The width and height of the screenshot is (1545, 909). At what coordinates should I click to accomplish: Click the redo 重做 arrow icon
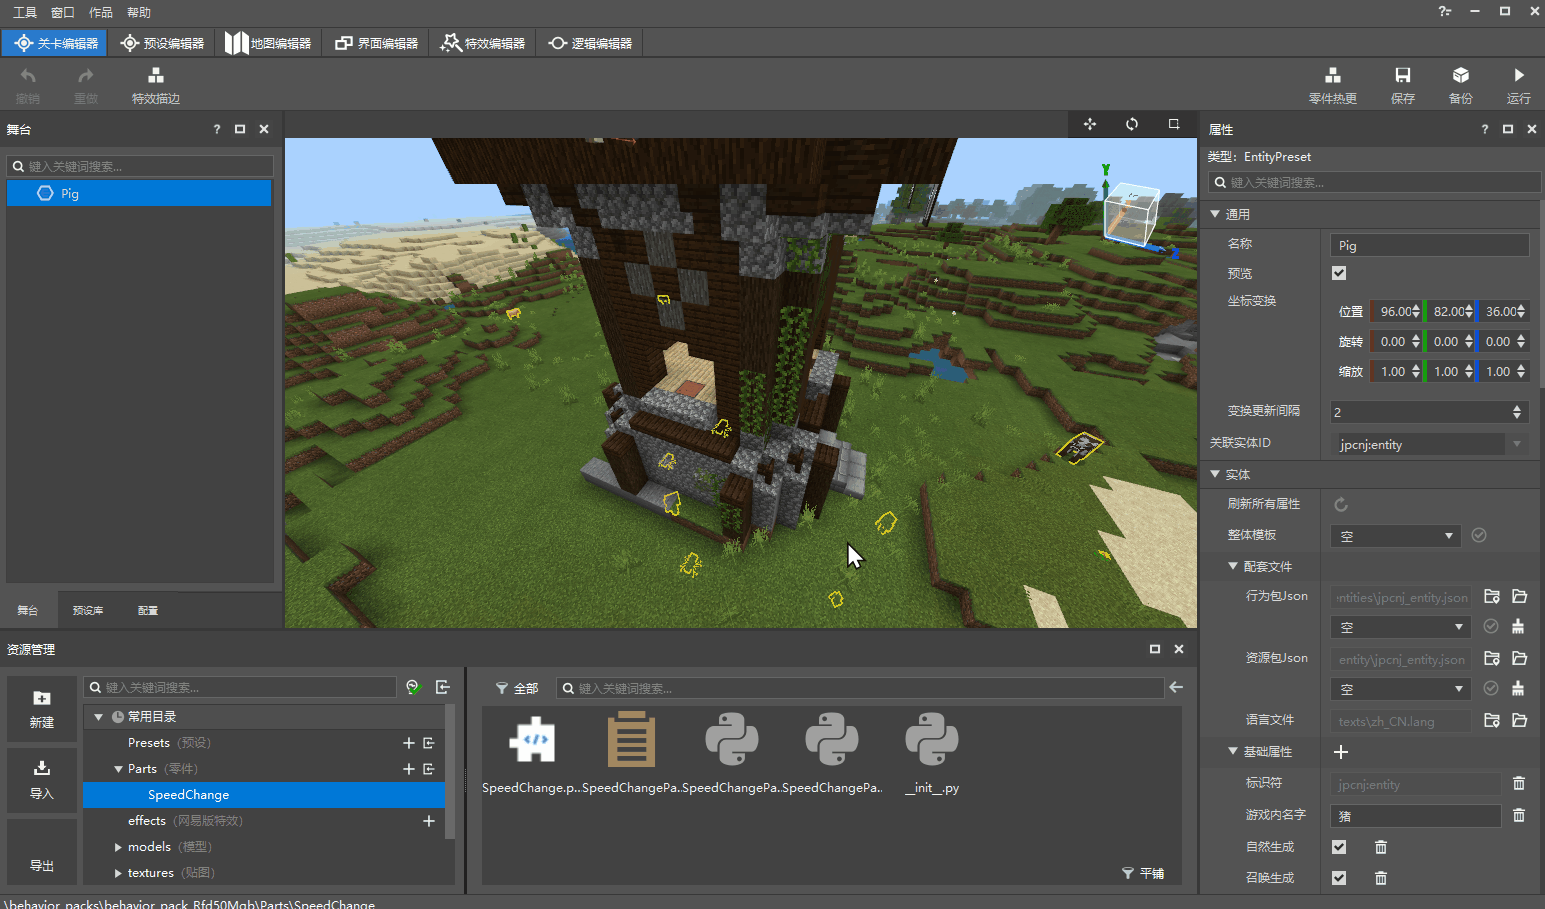86,76
